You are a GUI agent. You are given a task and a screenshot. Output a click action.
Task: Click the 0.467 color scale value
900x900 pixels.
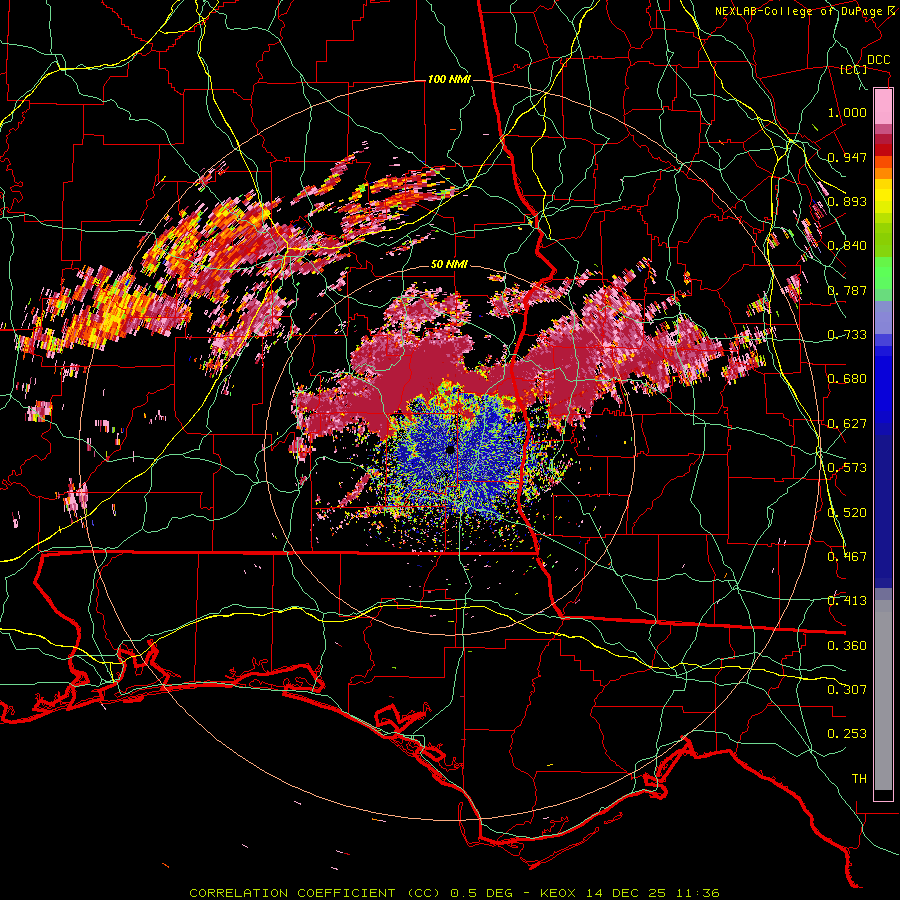847,557
